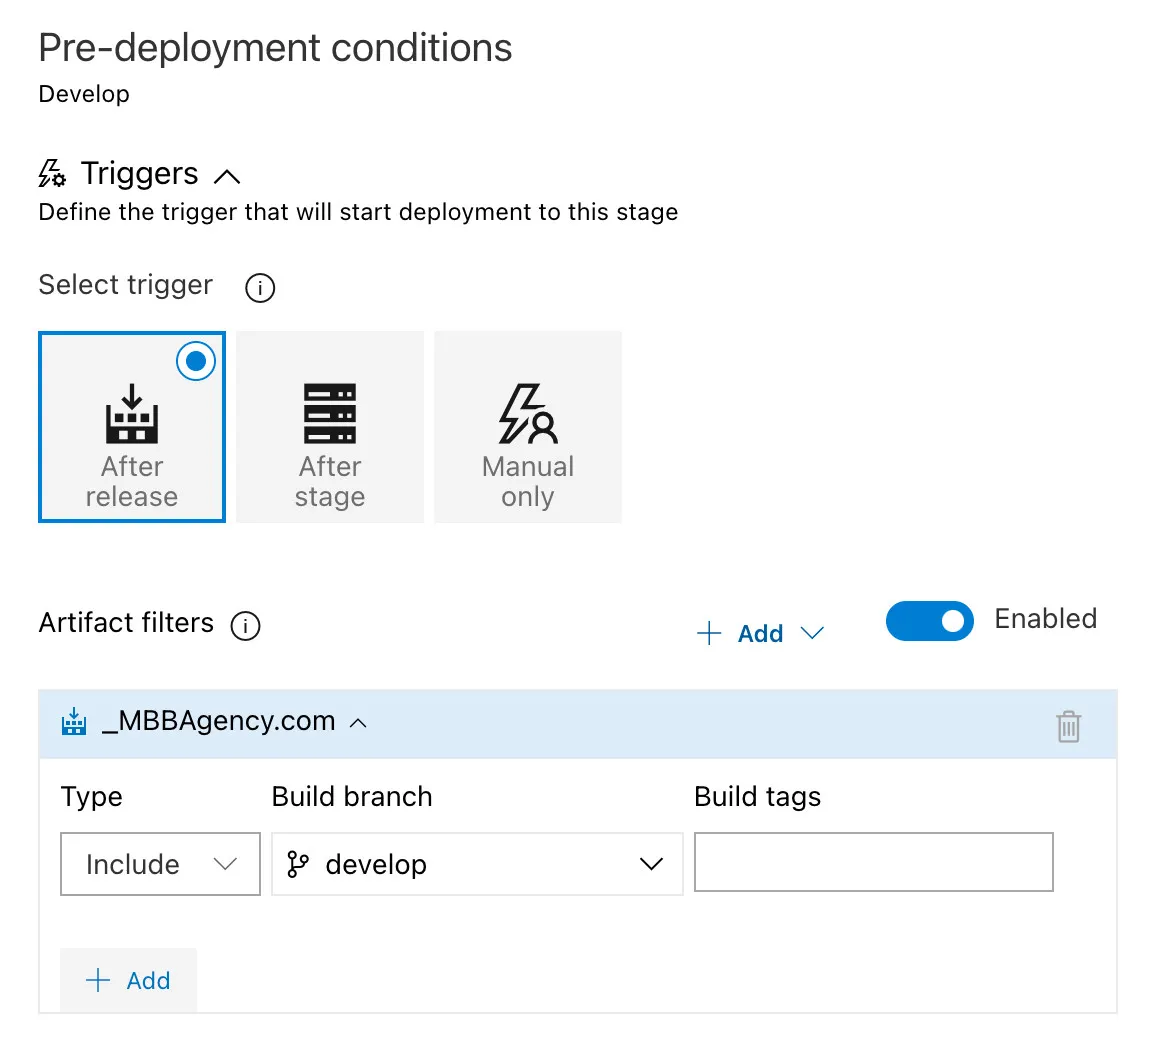Click the Triggers lightning gear icon
The width and height of the screenshot is (1154, 1038).
[52, 174]
